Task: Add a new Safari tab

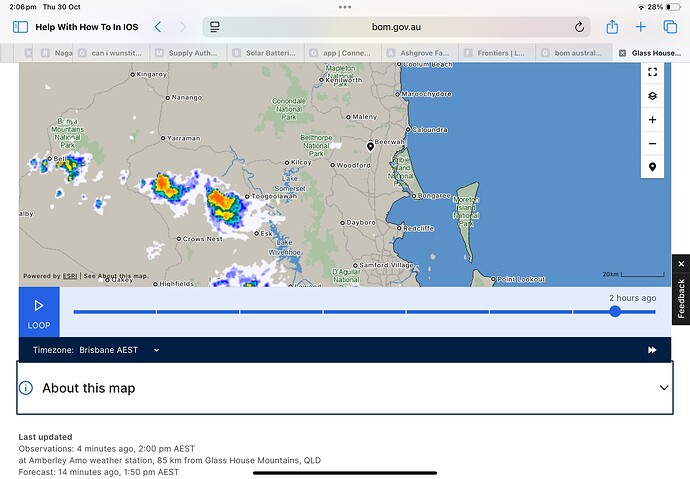Action: pyautogui.click(x=641, y=27)
